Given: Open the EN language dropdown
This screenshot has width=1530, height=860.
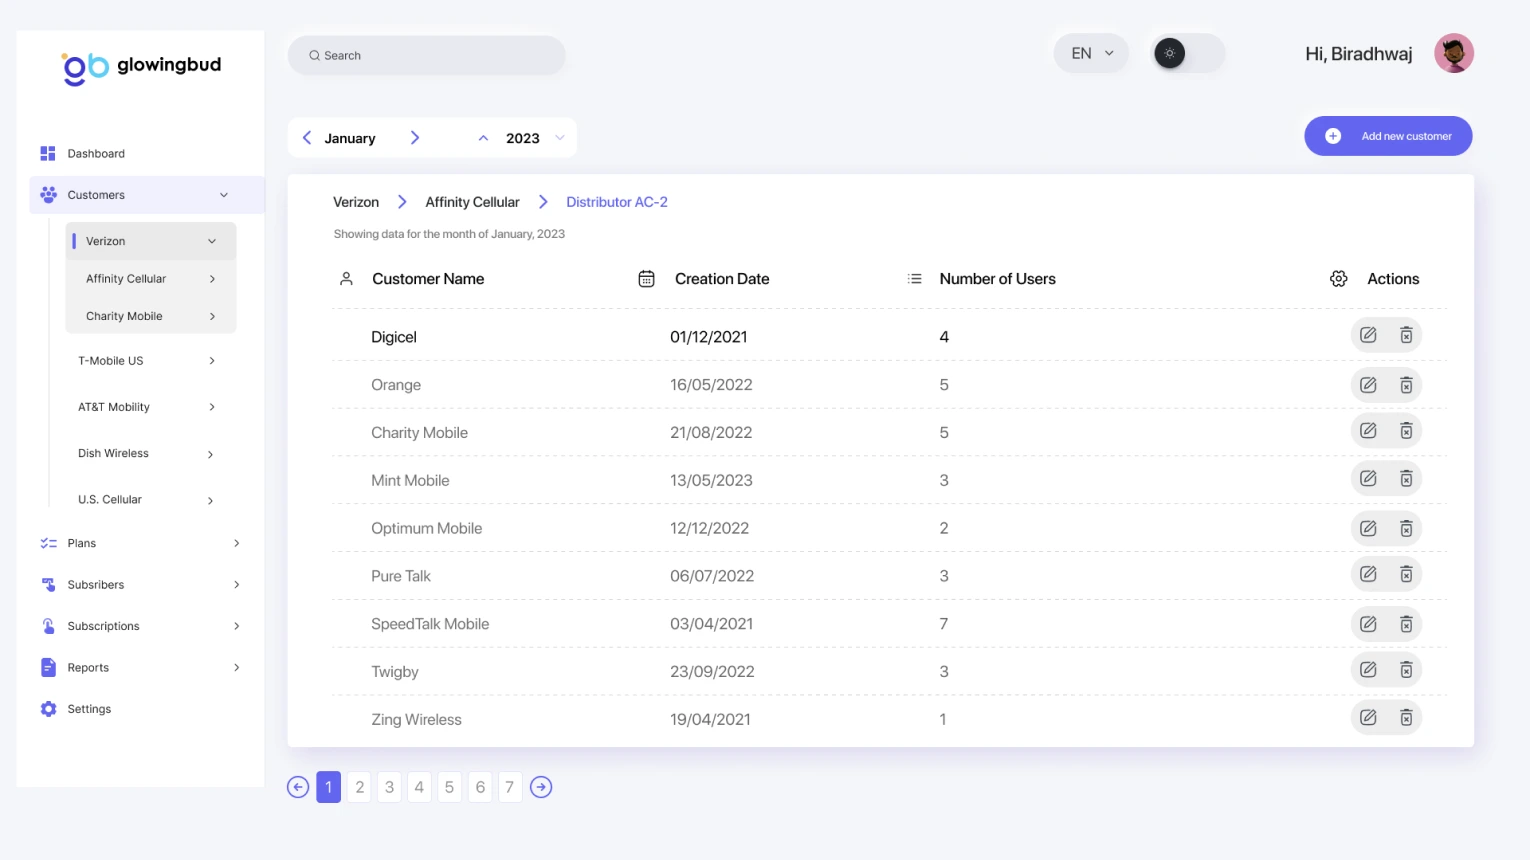Looking at the screenshot, I should pos(1091,53).
